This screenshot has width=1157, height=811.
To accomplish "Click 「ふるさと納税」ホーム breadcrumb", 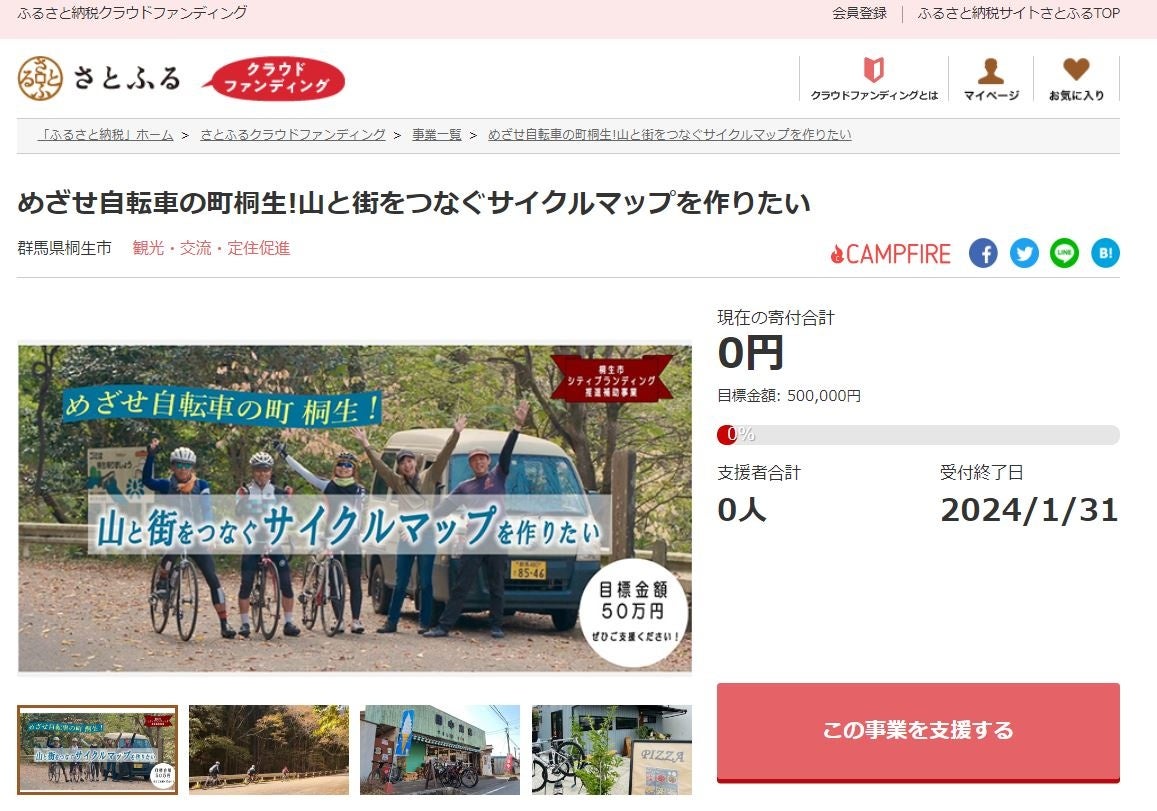I will pos(106,135).
